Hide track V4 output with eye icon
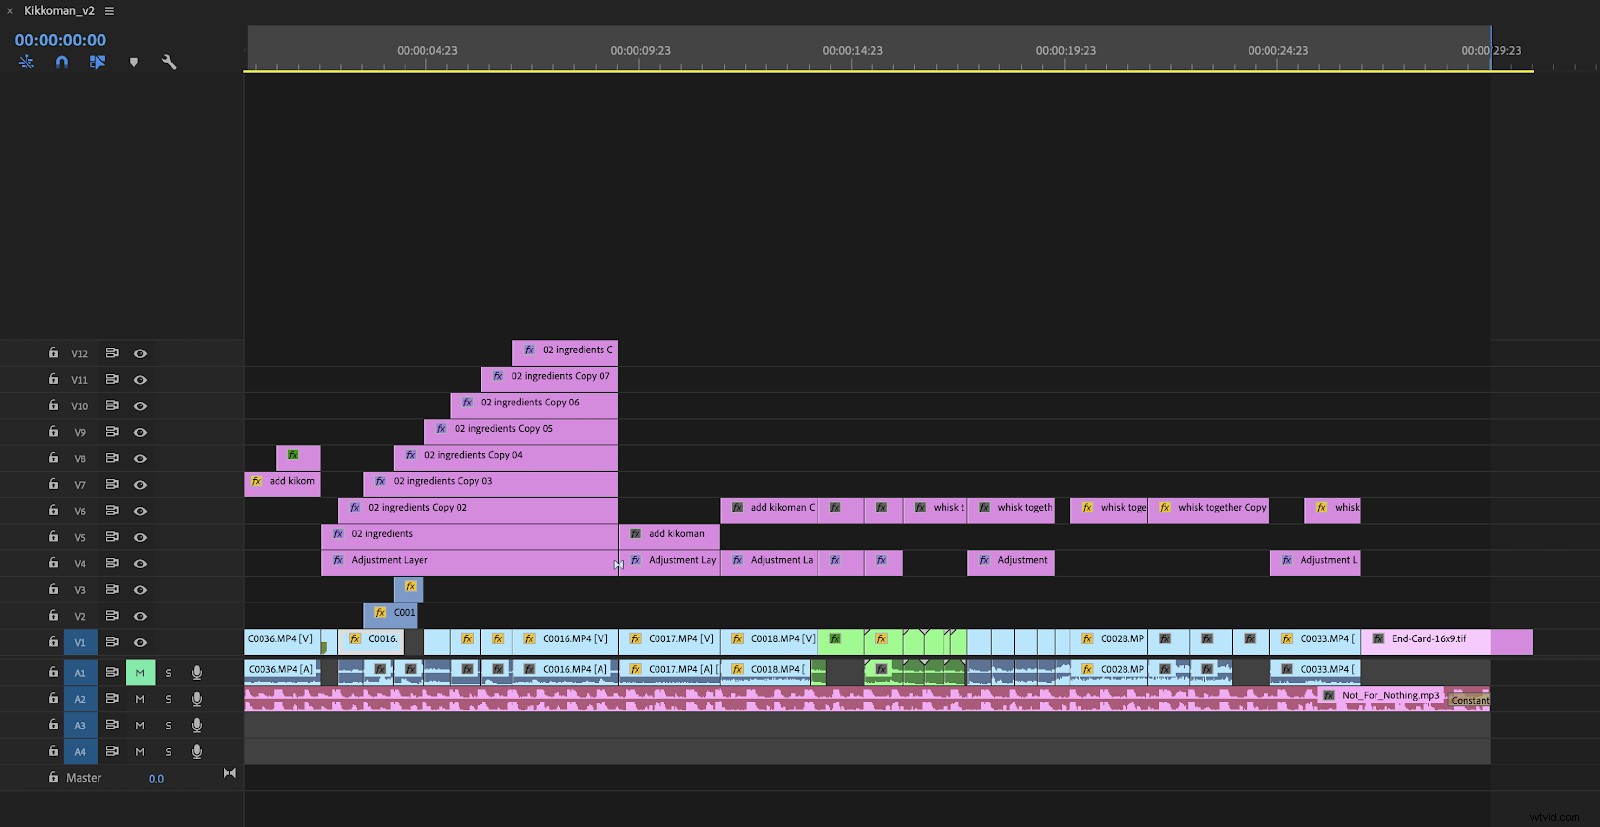 (x=140, y=563)
